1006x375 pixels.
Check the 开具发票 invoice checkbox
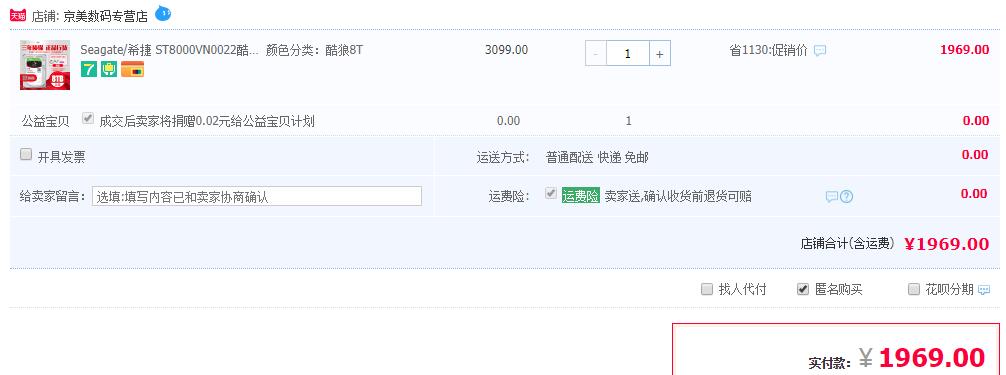point(26,154)
